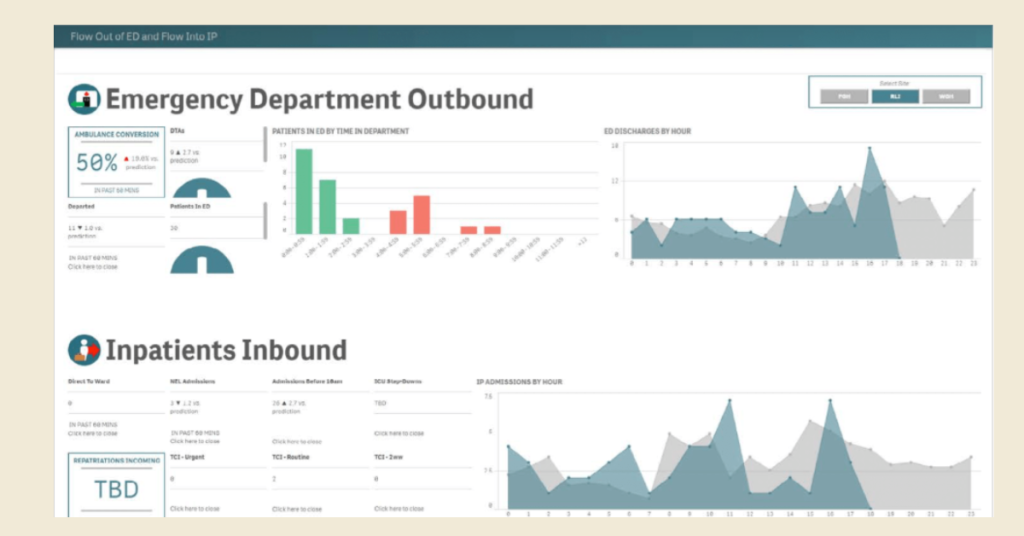Close the Admissions Before 10am card
Image resolution: width=1024 pixels, height=536 pixels.
[x=297, y=442]
